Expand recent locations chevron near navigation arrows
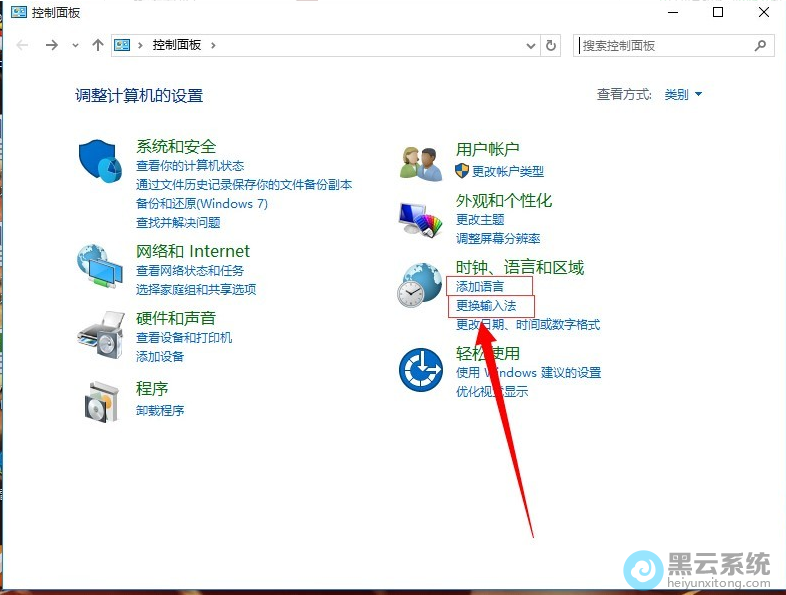This screenshot has height=595, width=786. pyautogui.click(x=75, y=46)
